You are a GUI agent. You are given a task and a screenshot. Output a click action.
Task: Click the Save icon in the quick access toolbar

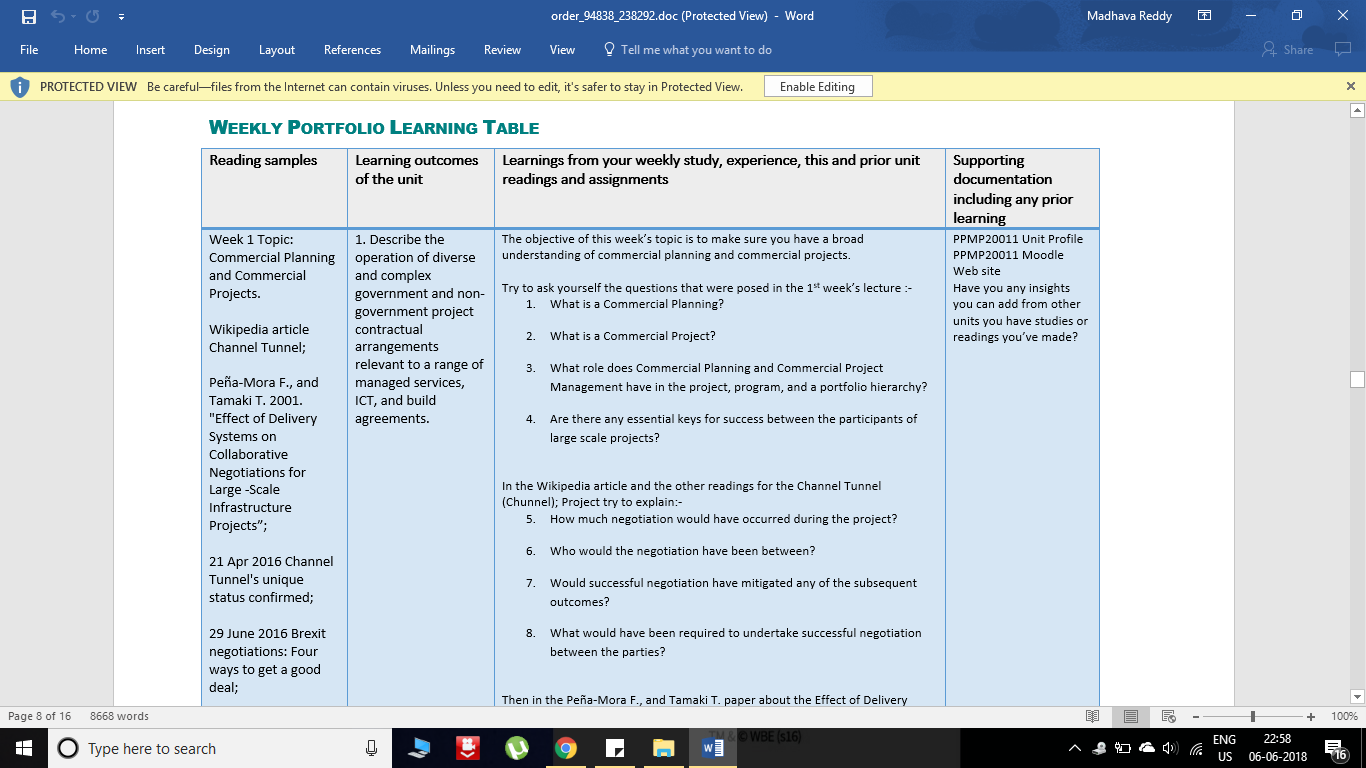click(28, 16)
